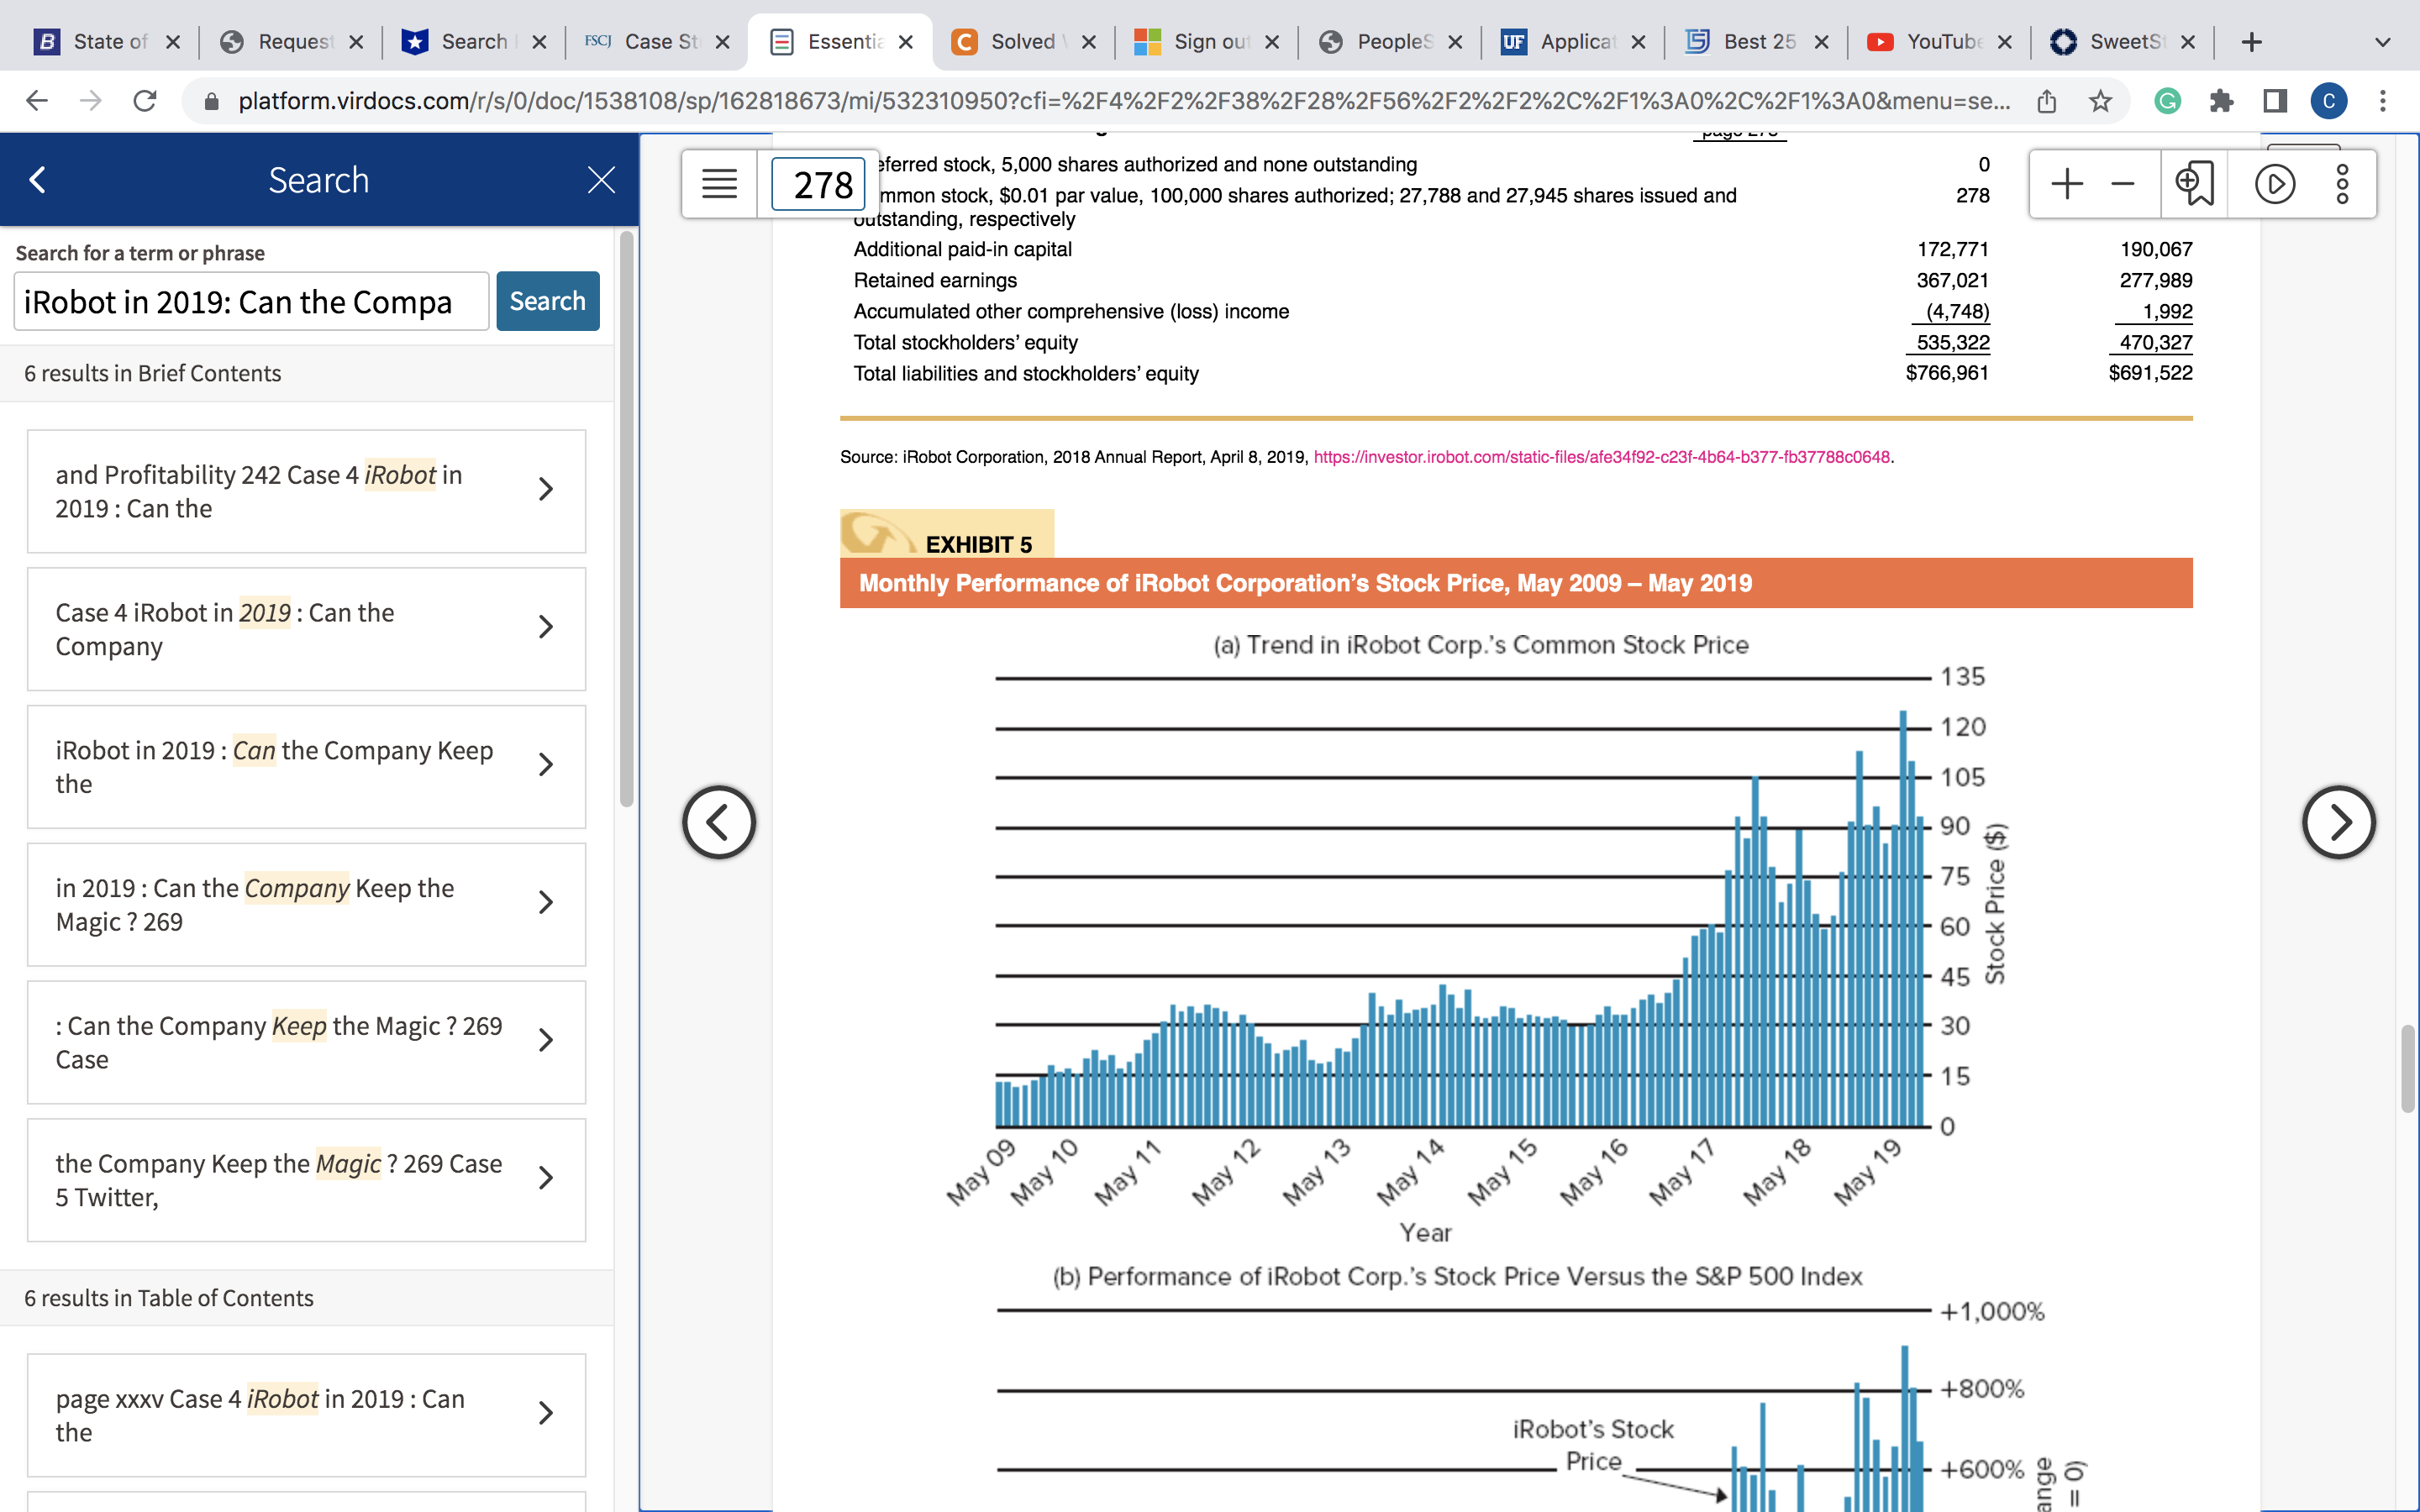
Task: Zoom out of the document page
Action: pos(2122,184)
